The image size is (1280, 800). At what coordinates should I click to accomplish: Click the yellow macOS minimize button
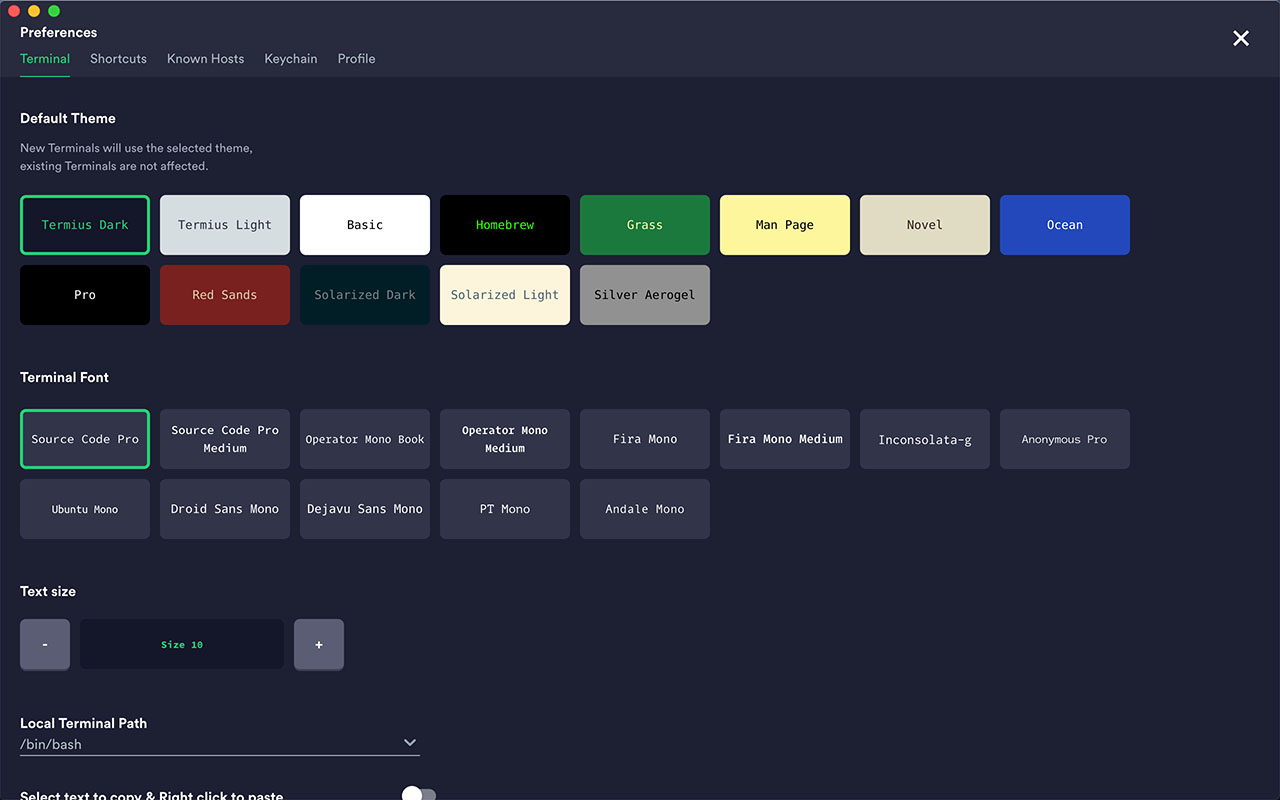tap(34, 11)
